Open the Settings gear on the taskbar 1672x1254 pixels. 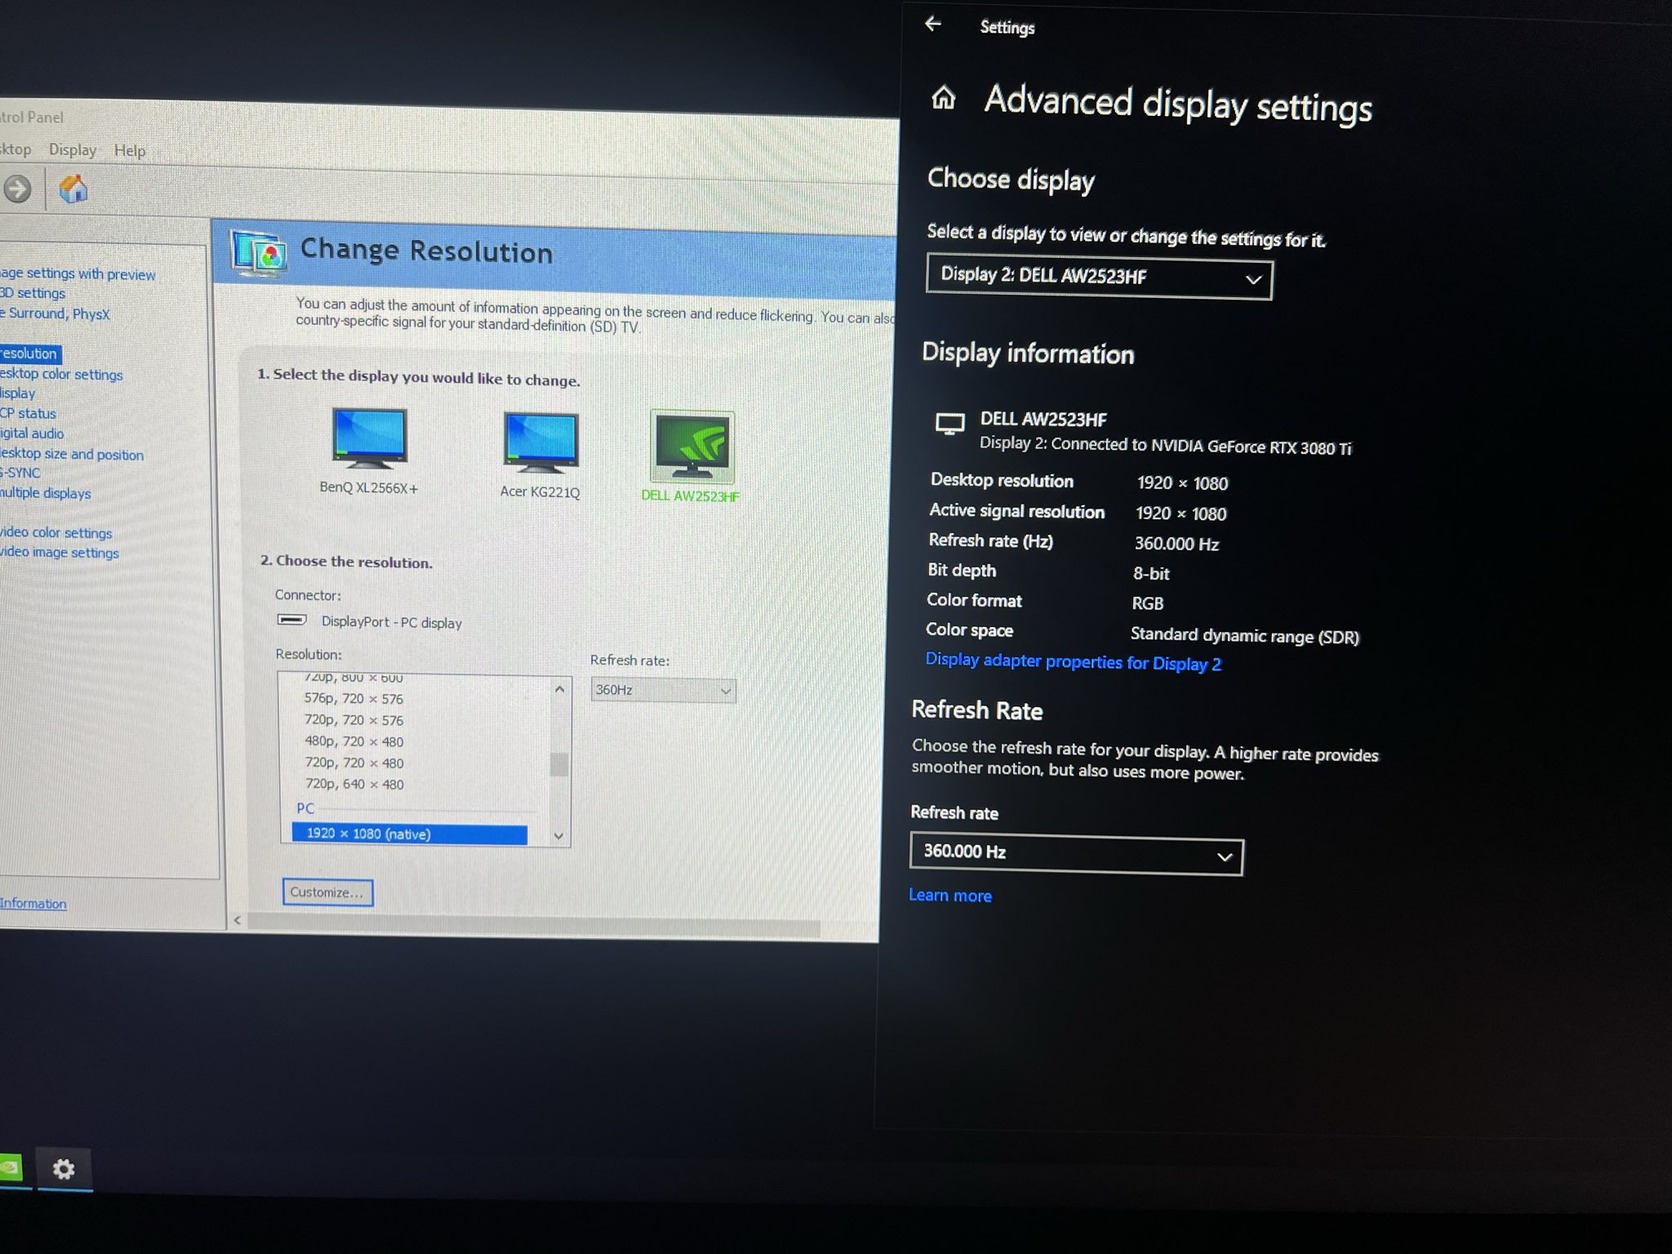point(64,1168)
